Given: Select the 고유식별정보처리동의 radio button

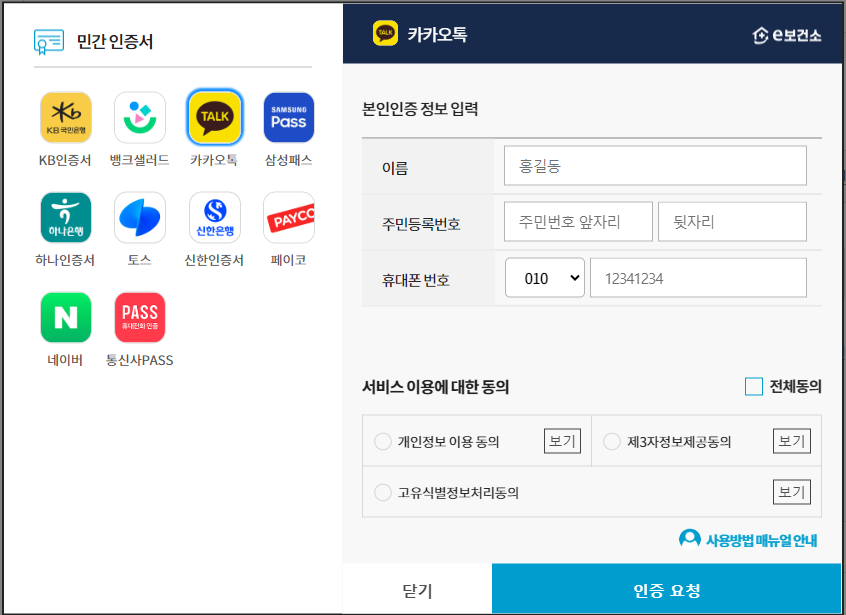Looking at the screenshot, I should tap(383, 491).
